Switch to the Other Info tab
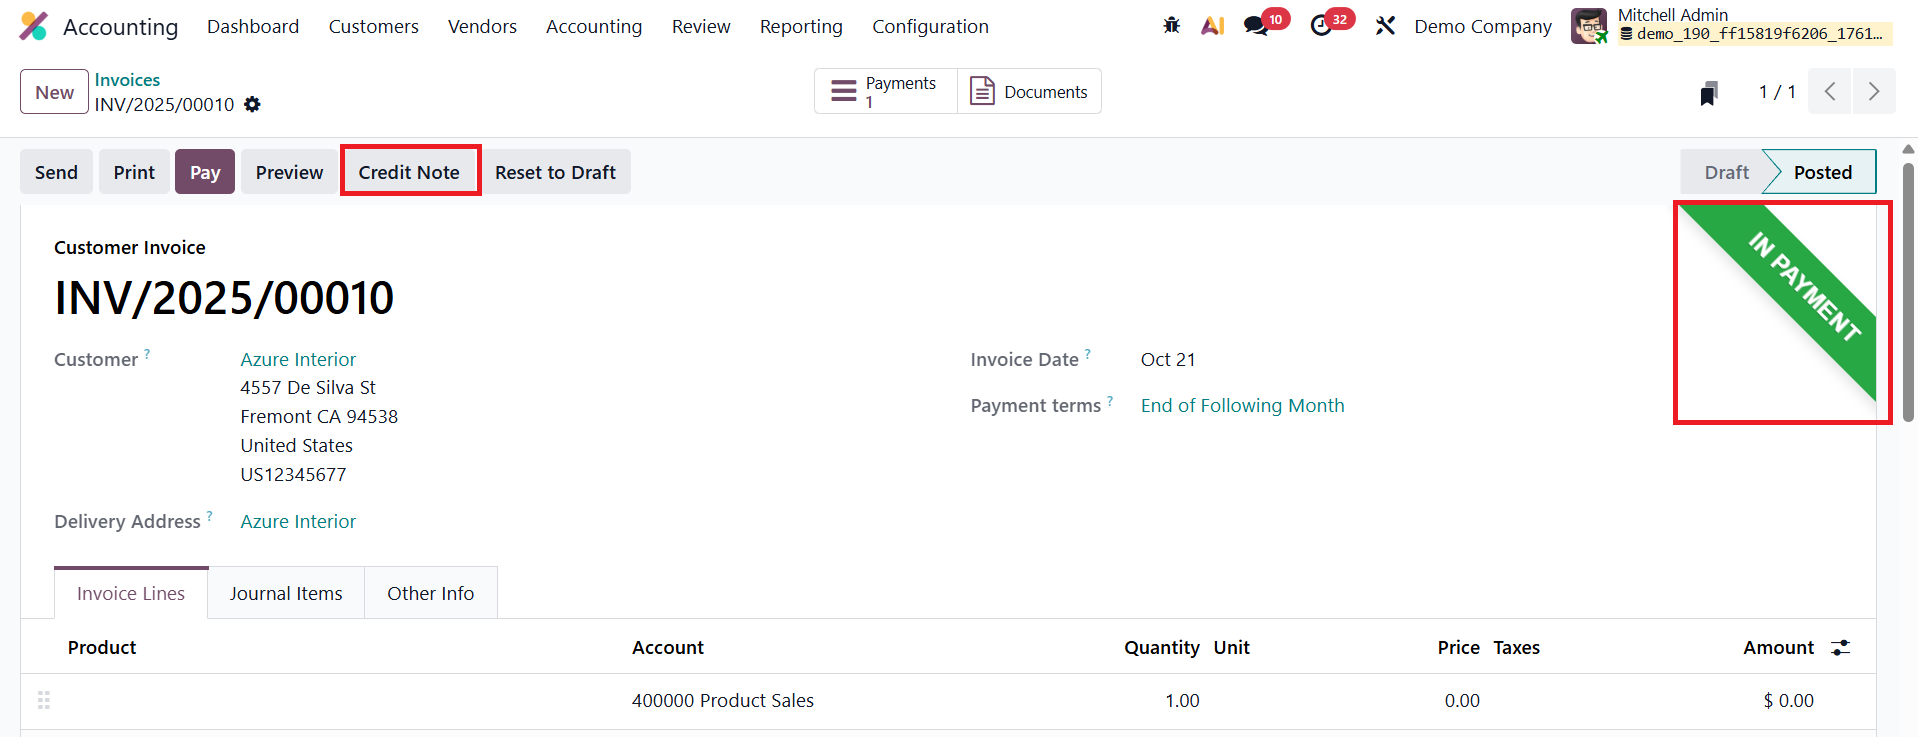1918x737 pixels. pyautogui.click(x=431, y=594)
